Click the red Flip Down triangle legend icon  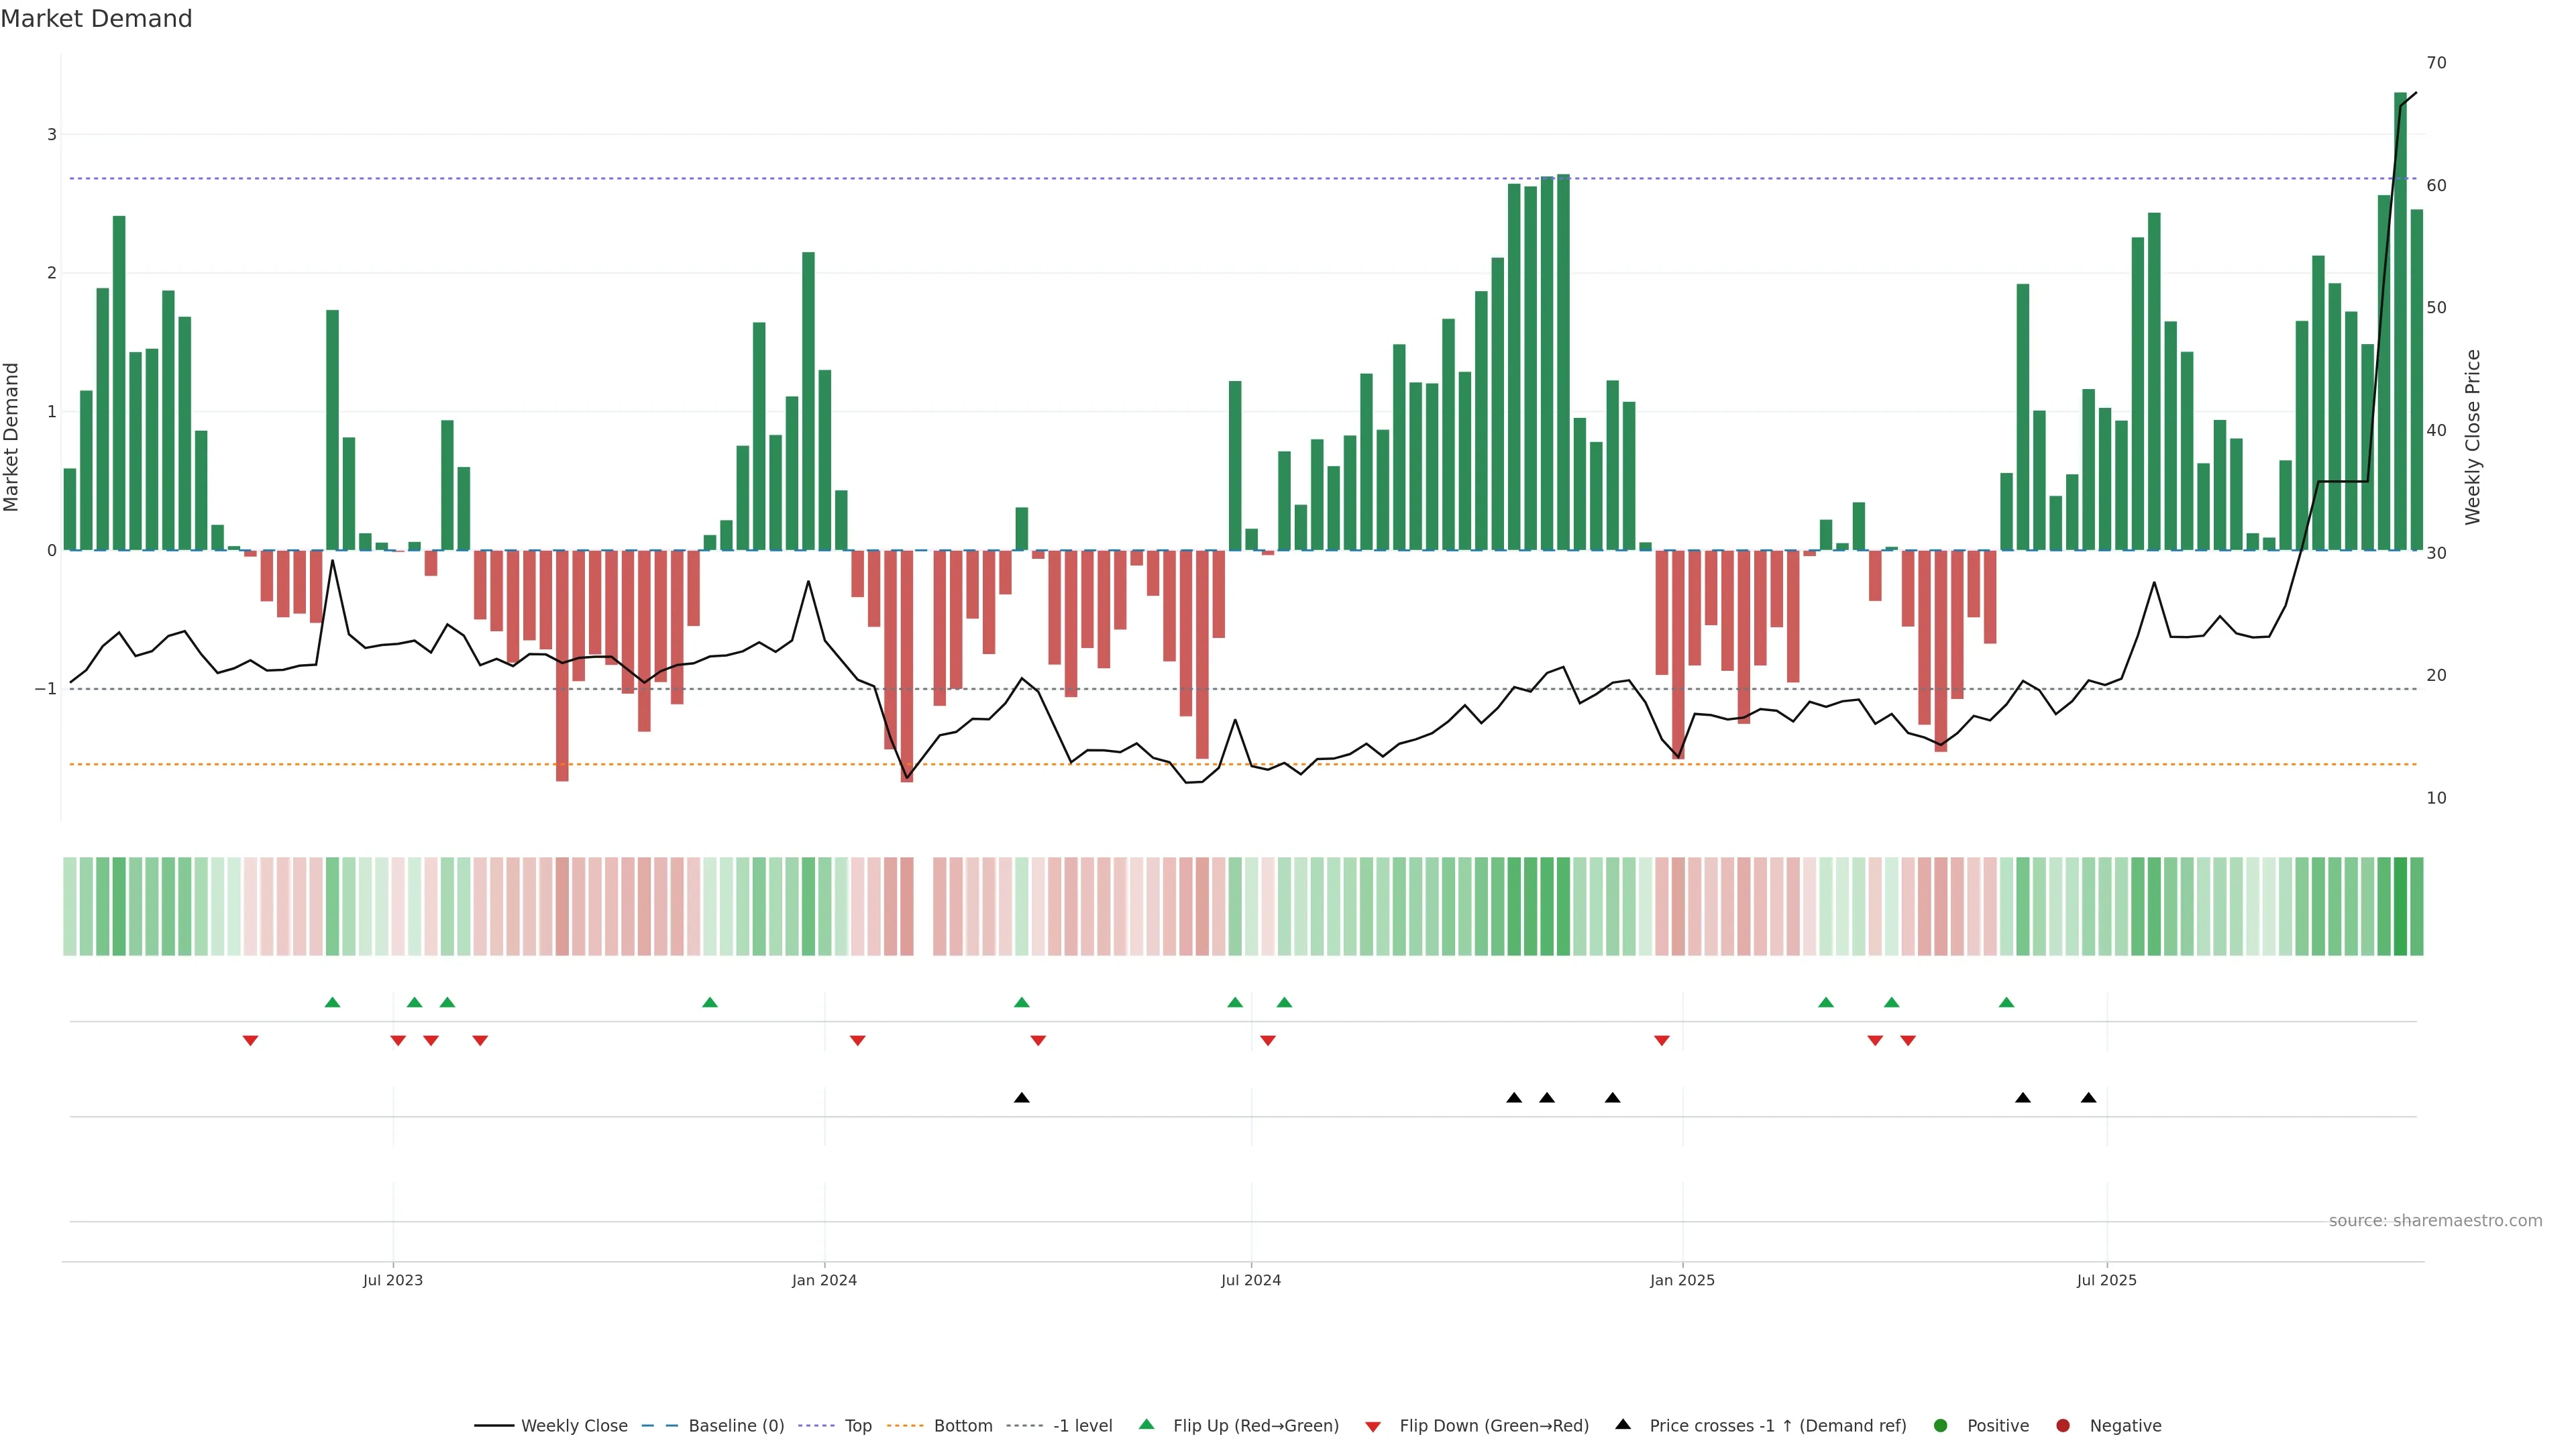1373,1426
